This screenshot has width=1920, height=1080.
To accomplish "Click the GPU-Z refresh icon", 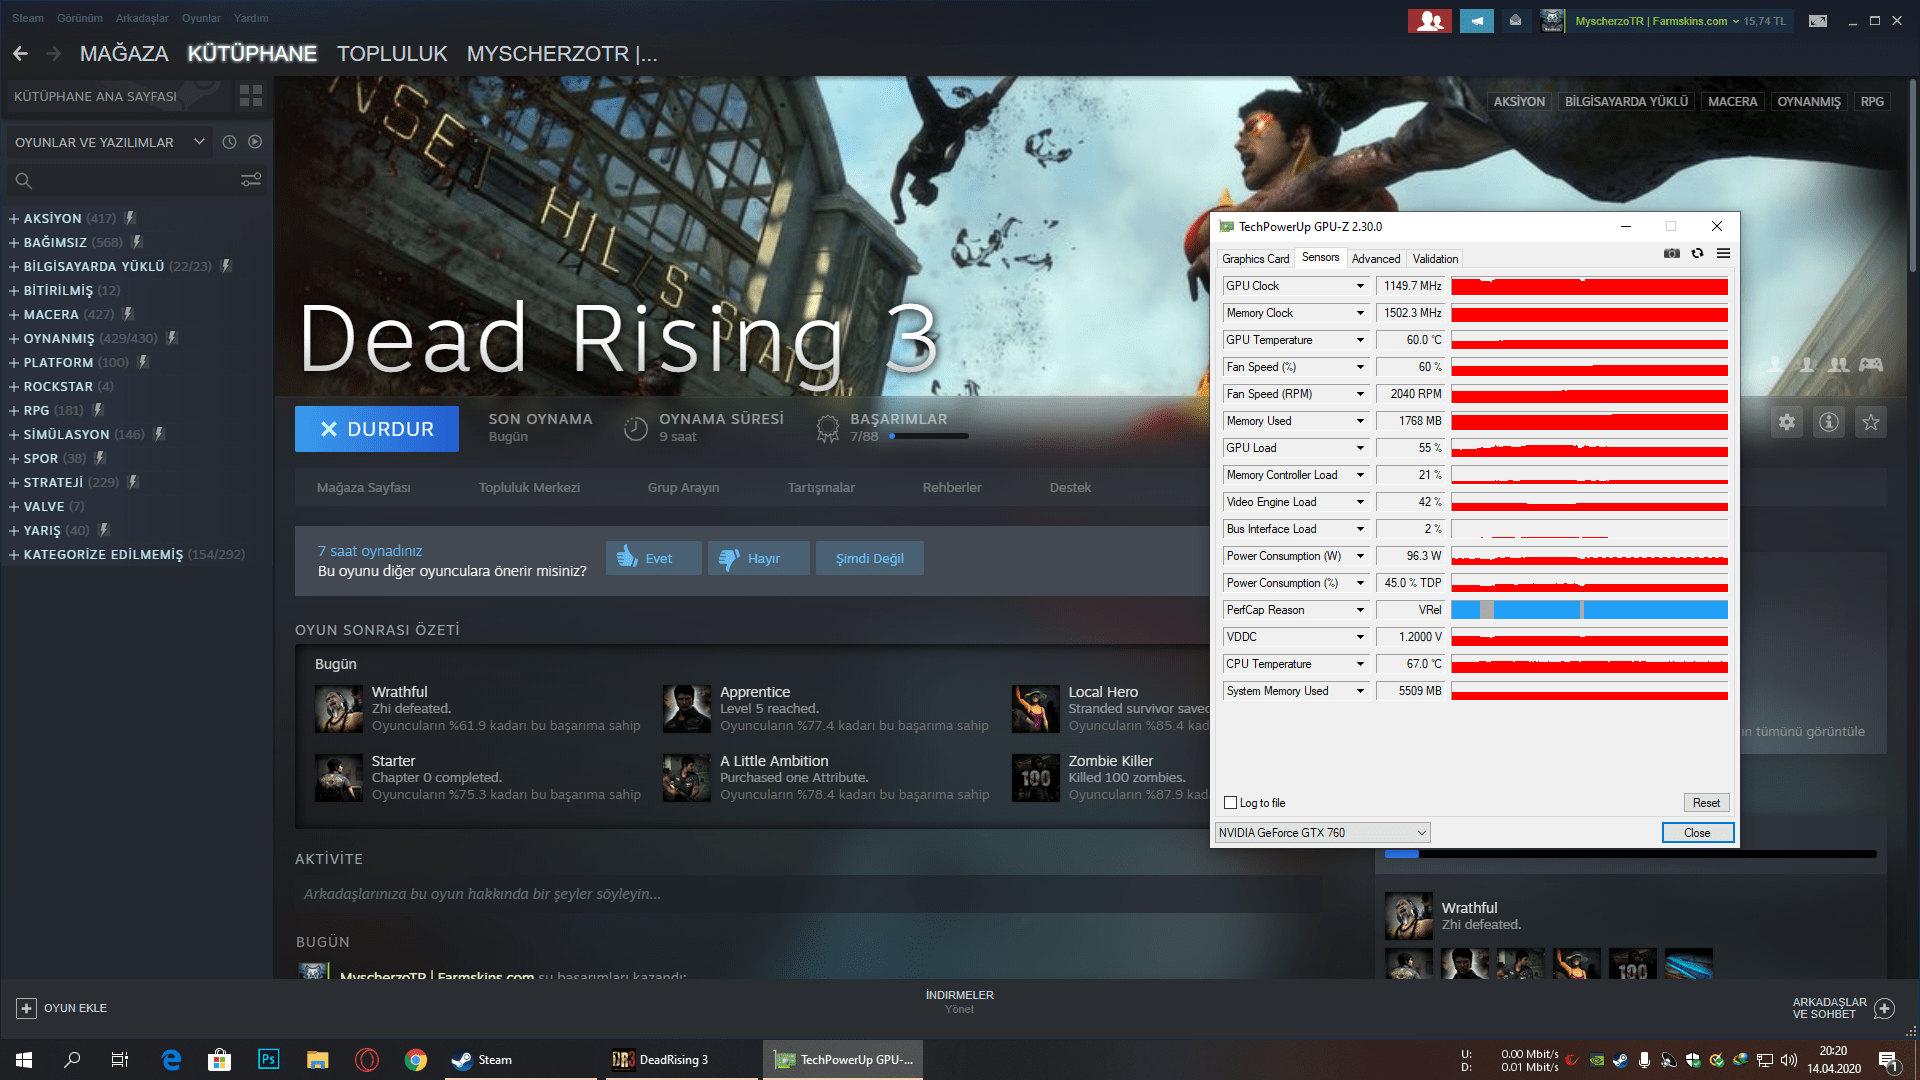I will (1697, 254).
